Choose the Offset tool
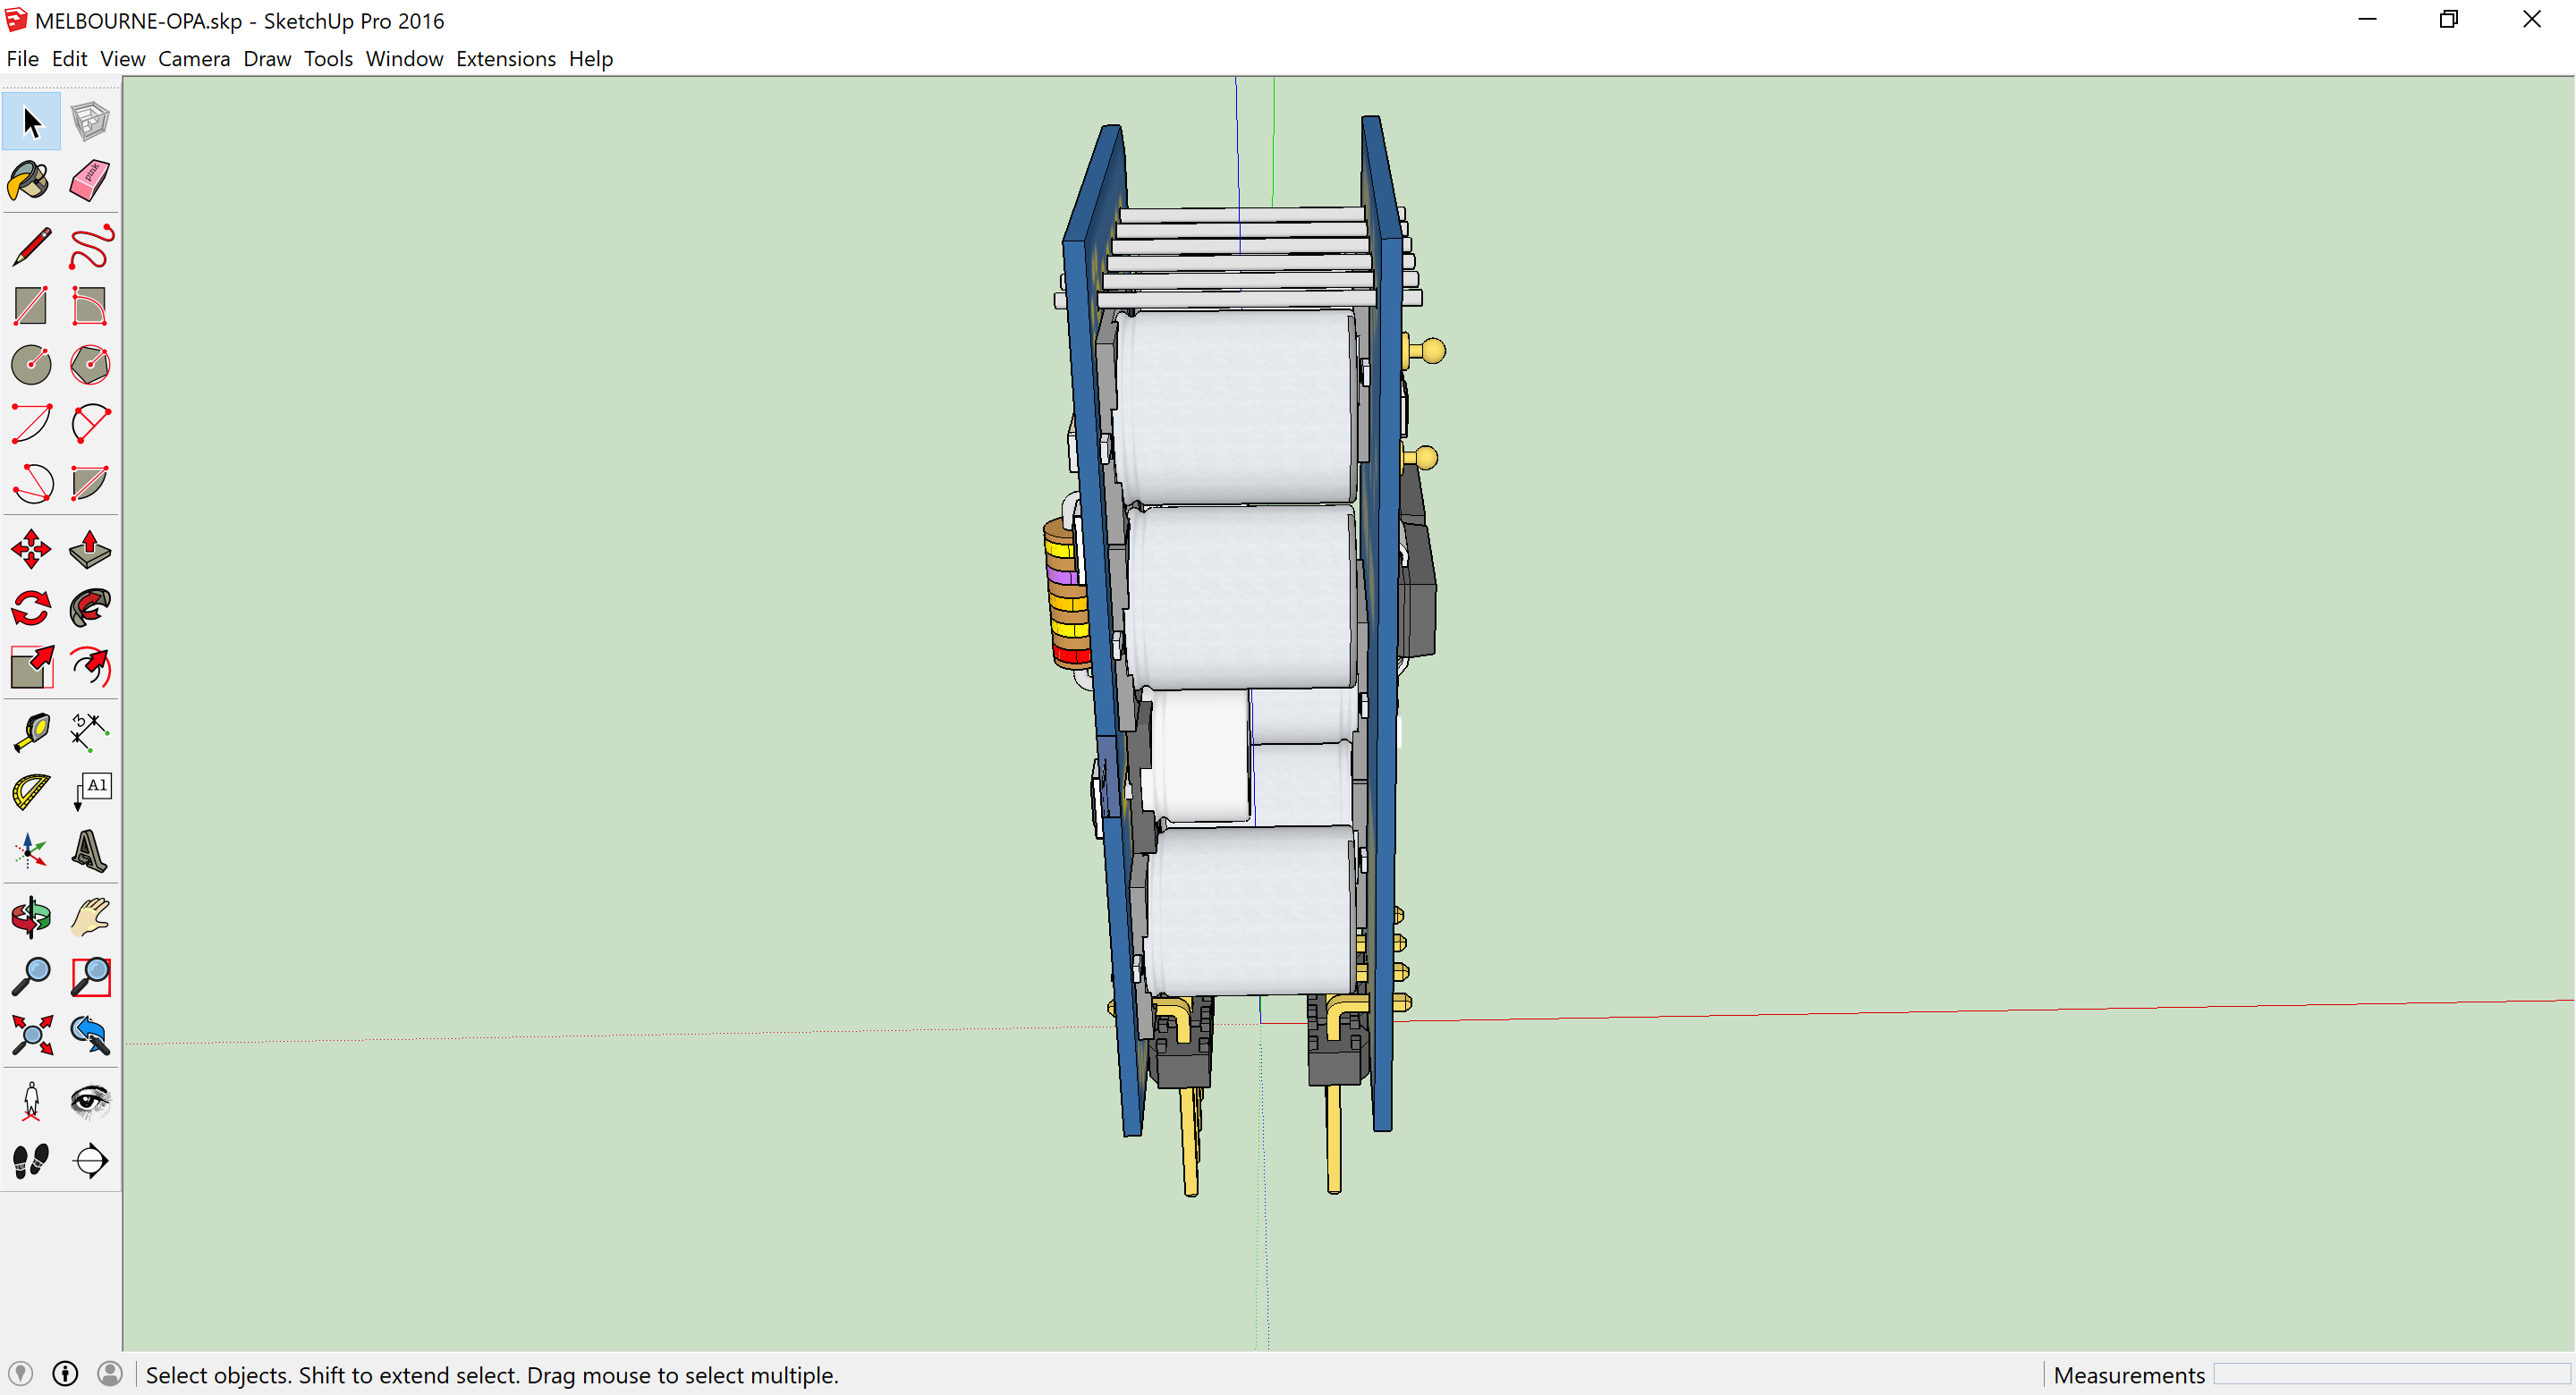The image size is (2576, 1395). pyautogui.click(x=90, y=667)
